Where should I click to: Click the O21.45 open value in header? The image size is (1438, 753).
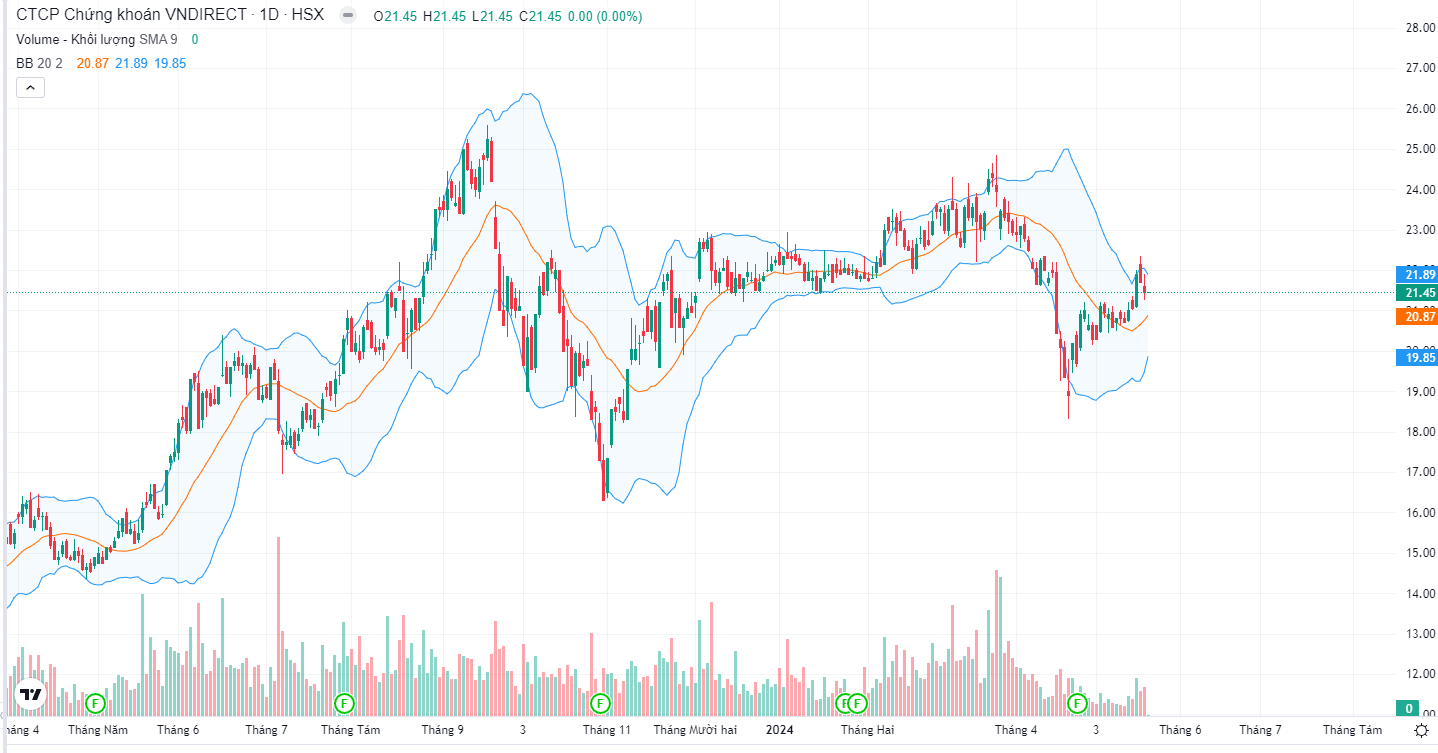(395, 17)
